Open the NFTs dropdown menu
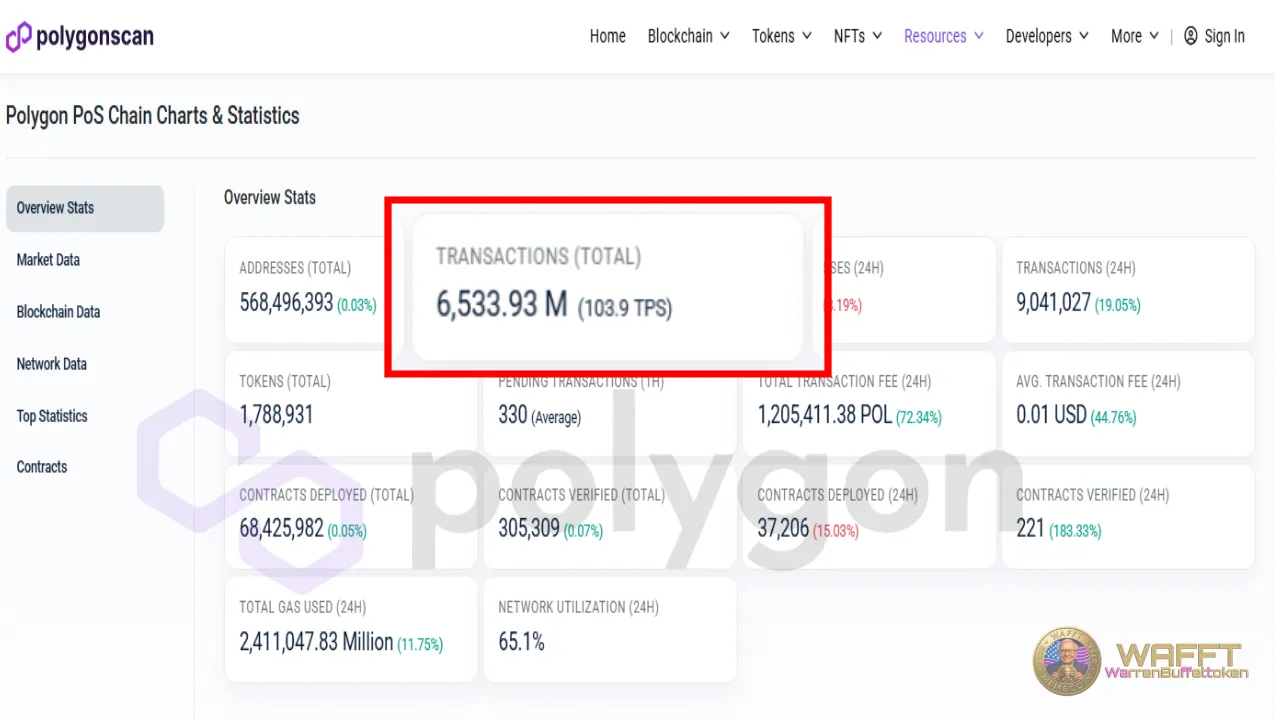Screen dimensions: 1280x720 tap(857, 36)
